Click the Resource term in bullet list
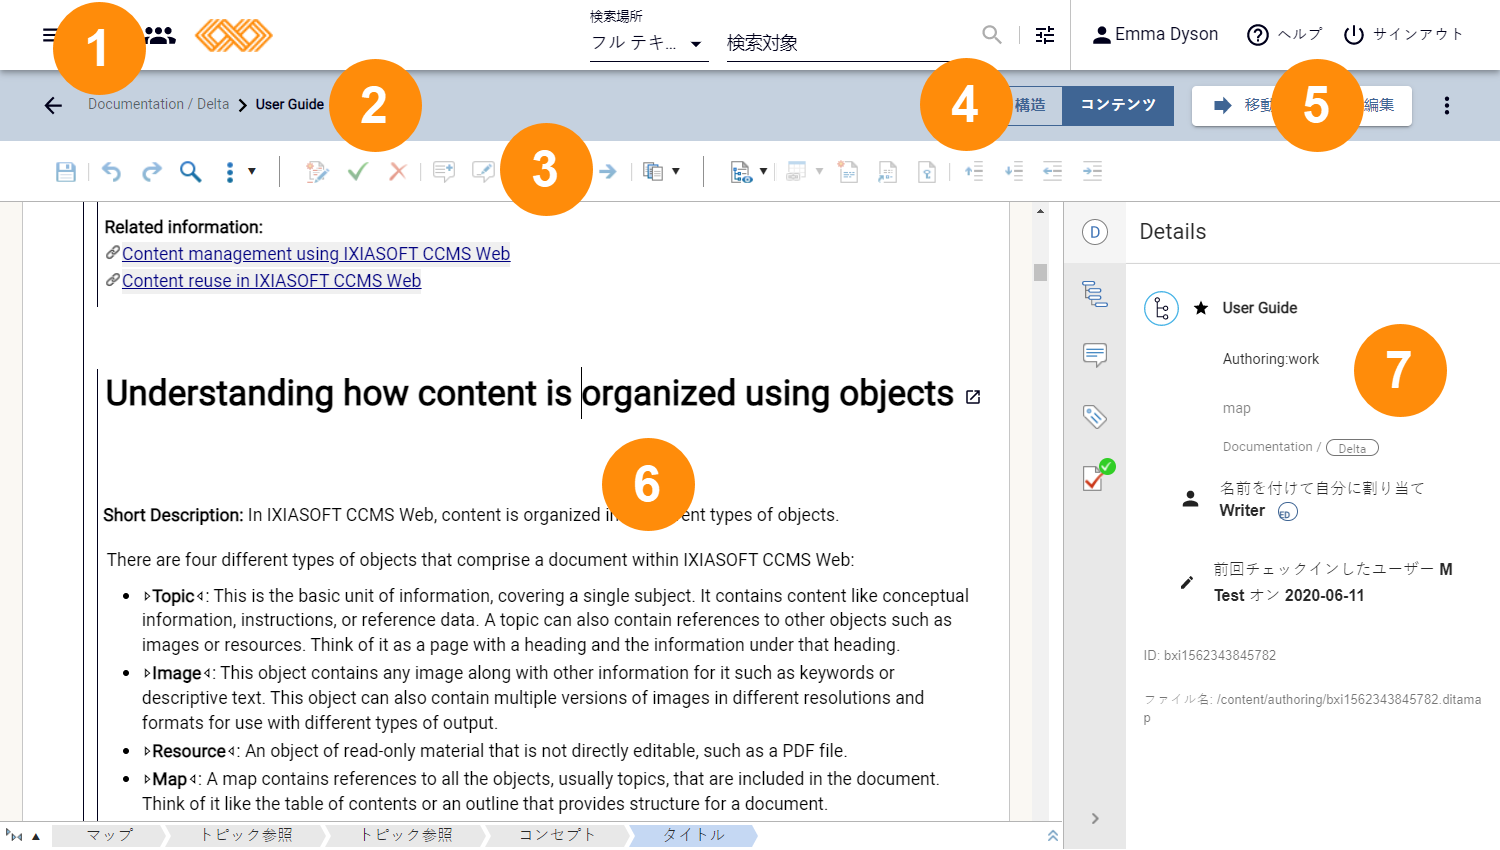The image size is (1500, 850). 189,751
